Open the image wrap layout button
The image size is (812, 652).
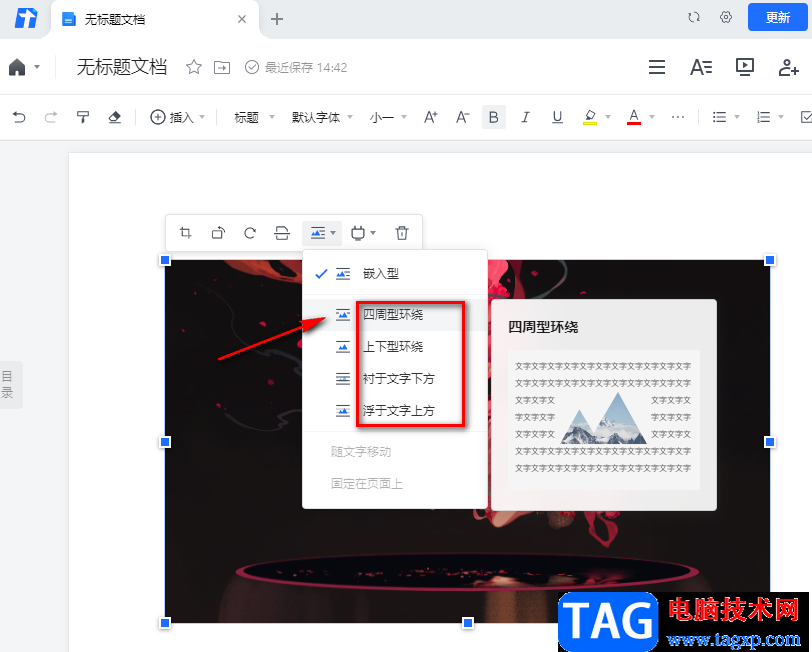pyautogui.click(x=322, y=233)
